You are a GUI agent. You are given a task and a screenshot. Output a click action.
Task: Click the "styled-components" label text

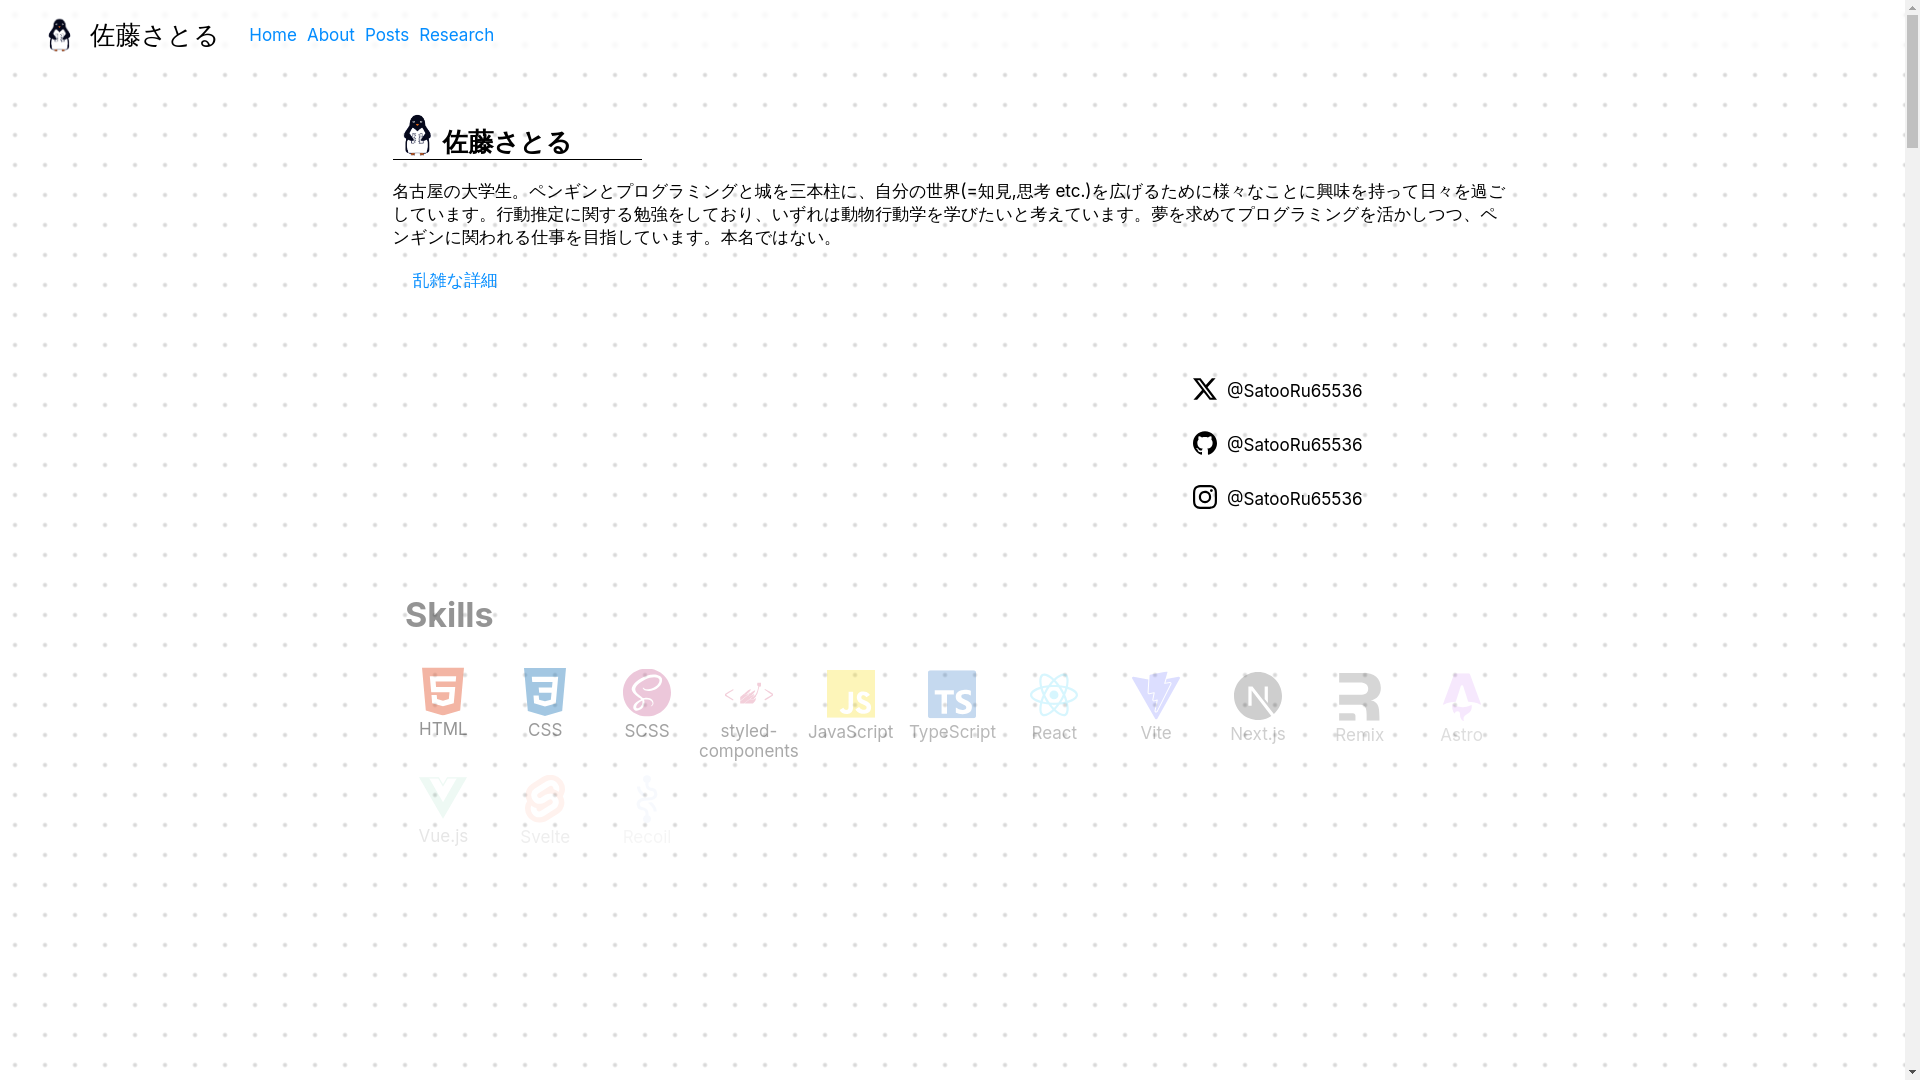pos(749,741)
